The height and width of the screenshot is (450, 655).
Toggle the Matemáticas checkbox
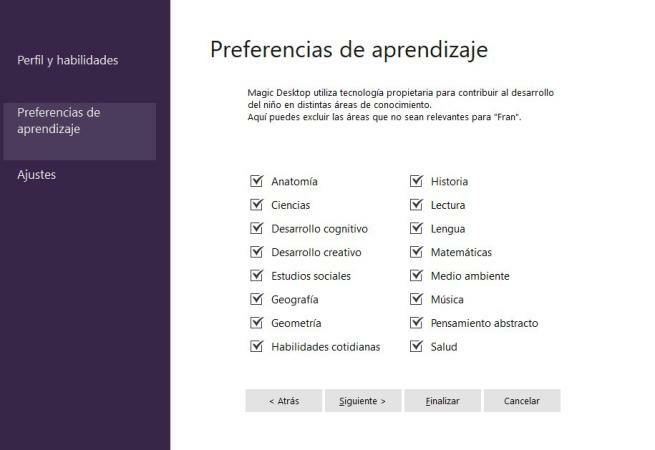coord(415,252)
